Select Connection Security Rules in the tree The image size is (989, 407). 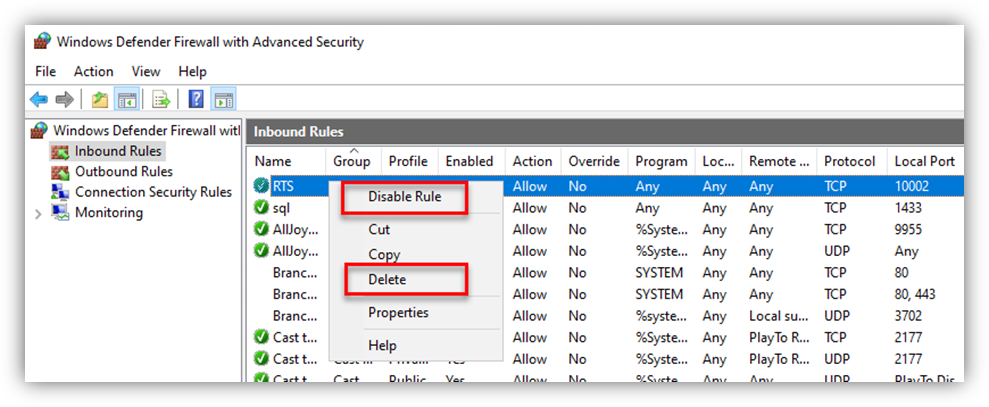[x=153, y=192]
